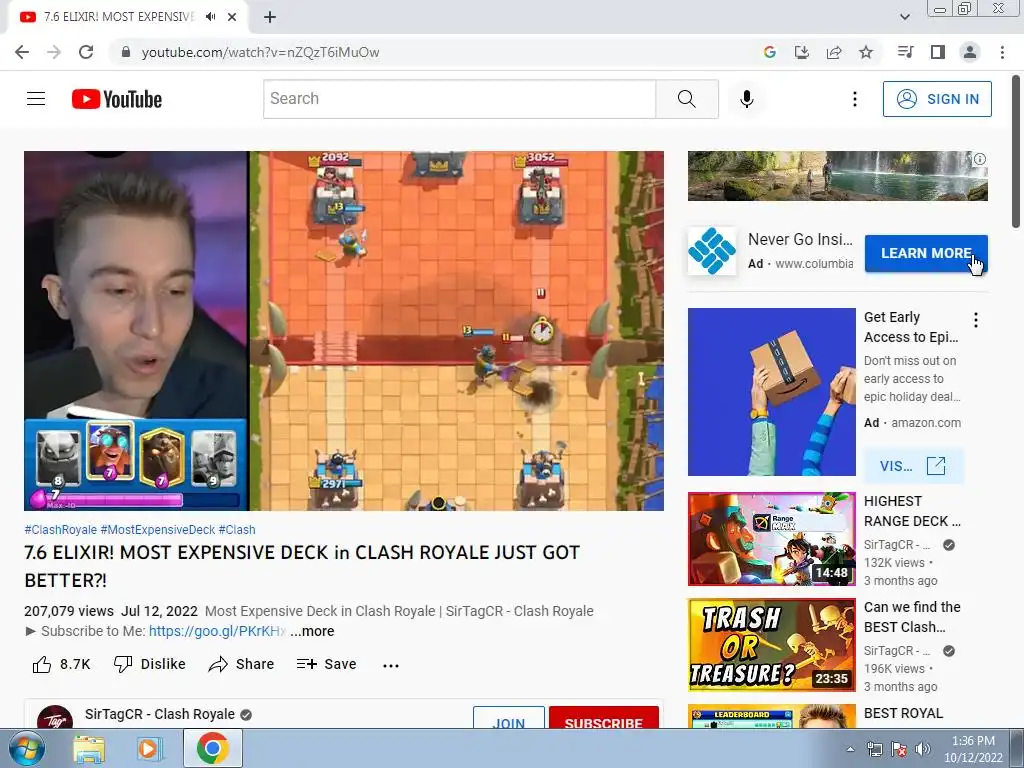Screen dimensions: 1024x768
Task: Mute the tab using the speaker icon
Action: [210, 17]
